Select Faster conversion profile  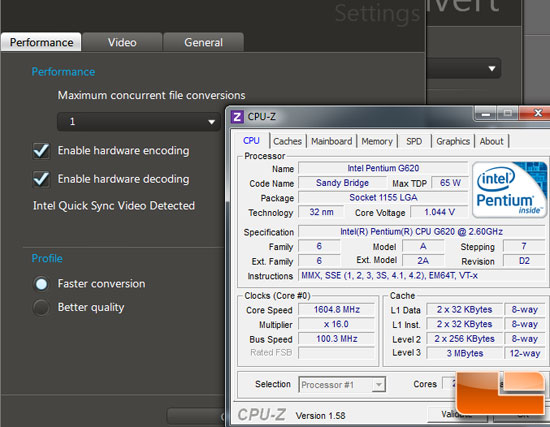pos(41,284)
